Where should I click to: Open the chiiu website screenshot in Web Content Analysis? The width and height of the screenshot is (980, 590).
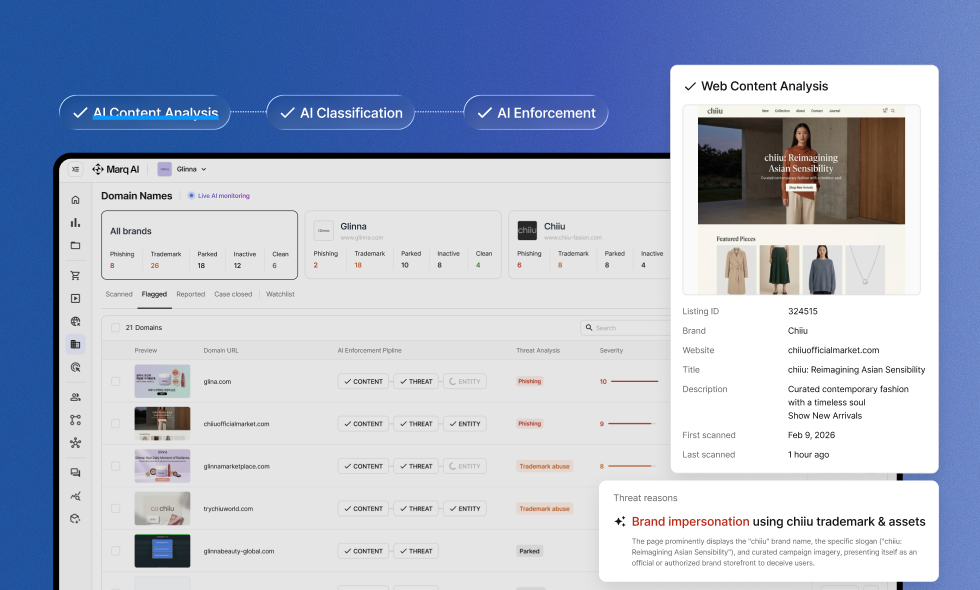tap(801, 200)
